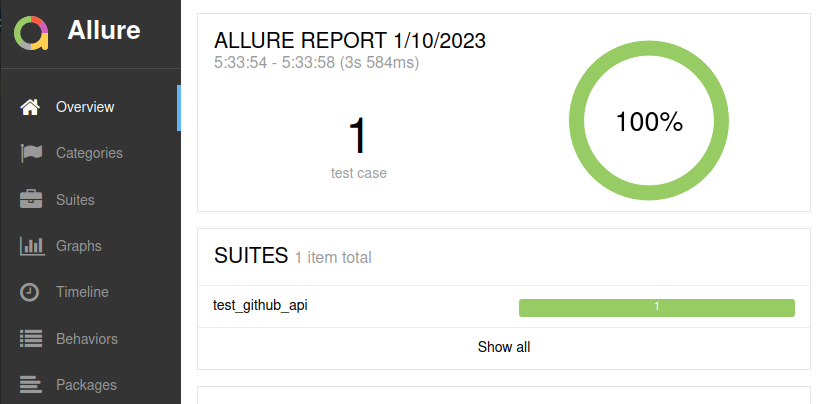Go to the Categories section

[89, 153]
